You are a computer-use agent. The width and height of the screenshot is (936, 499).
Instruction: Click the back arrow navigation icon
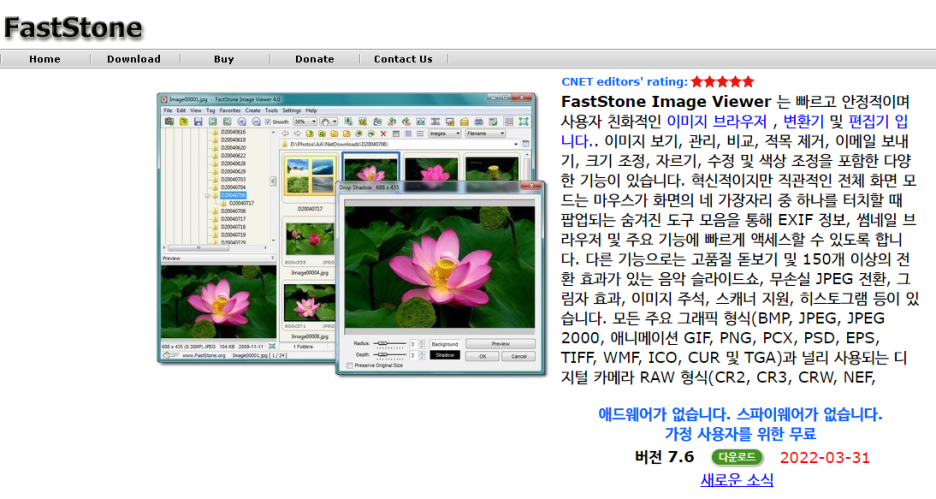pos(285,134)
